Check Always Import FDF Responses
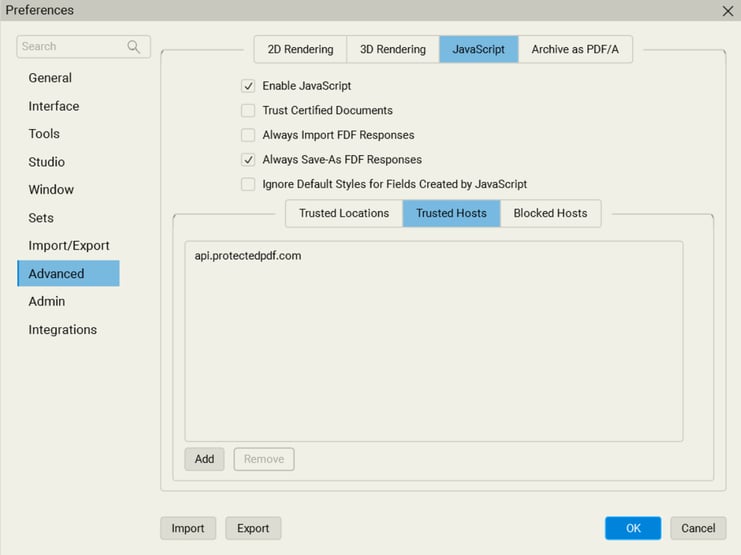741x555 pixels. tap(248, 135)
